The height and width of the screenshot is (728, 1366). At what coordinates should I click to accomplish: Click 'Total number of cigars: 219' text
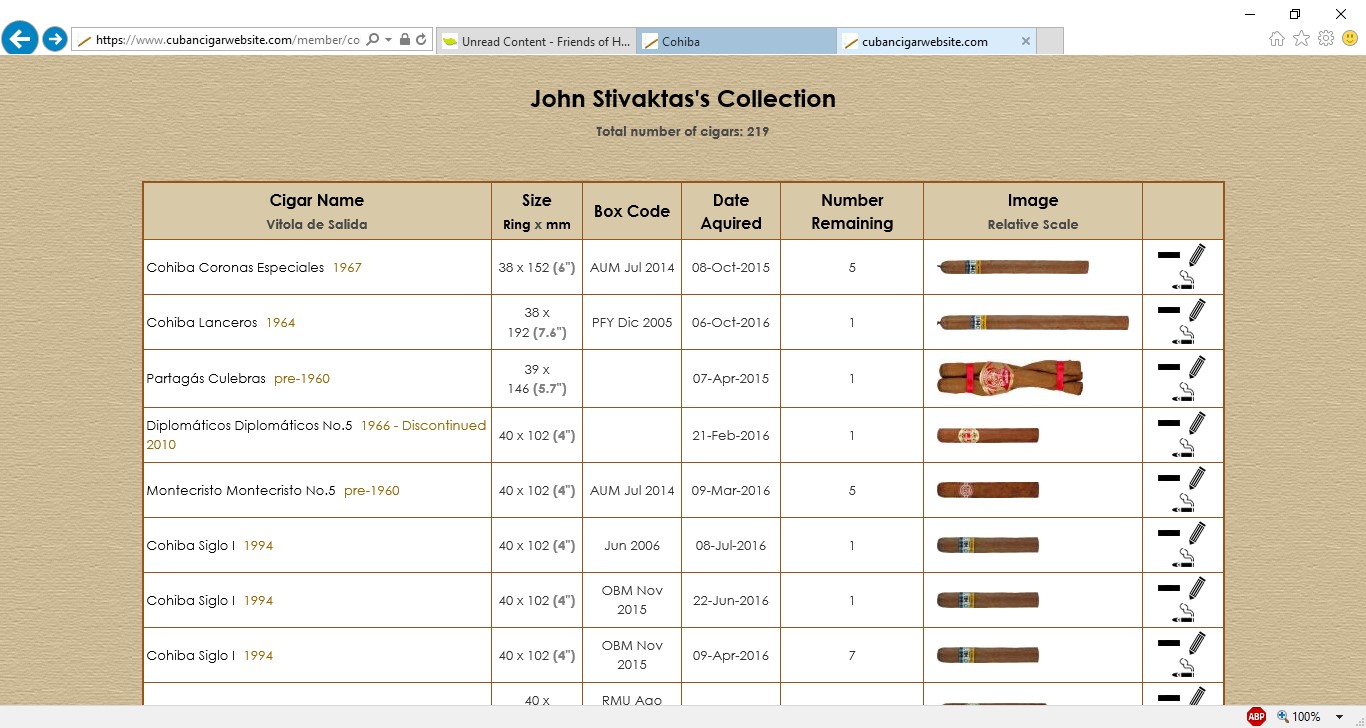[x=683, y=131]
